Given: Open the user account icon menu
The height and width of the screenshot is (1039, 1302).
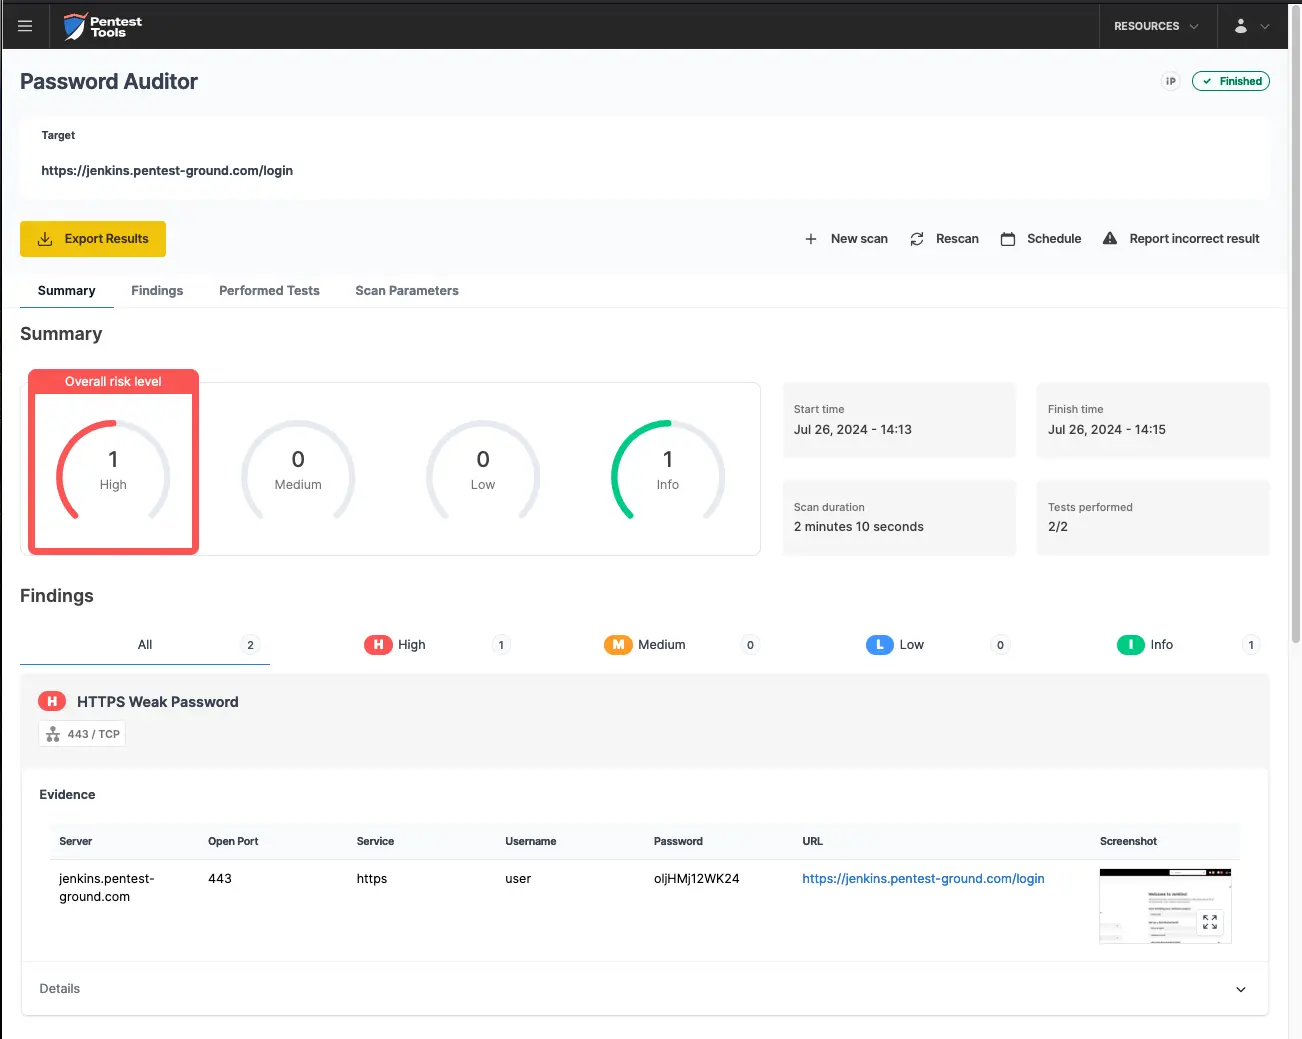Looking at the screenshot, I should [1240, 26].
